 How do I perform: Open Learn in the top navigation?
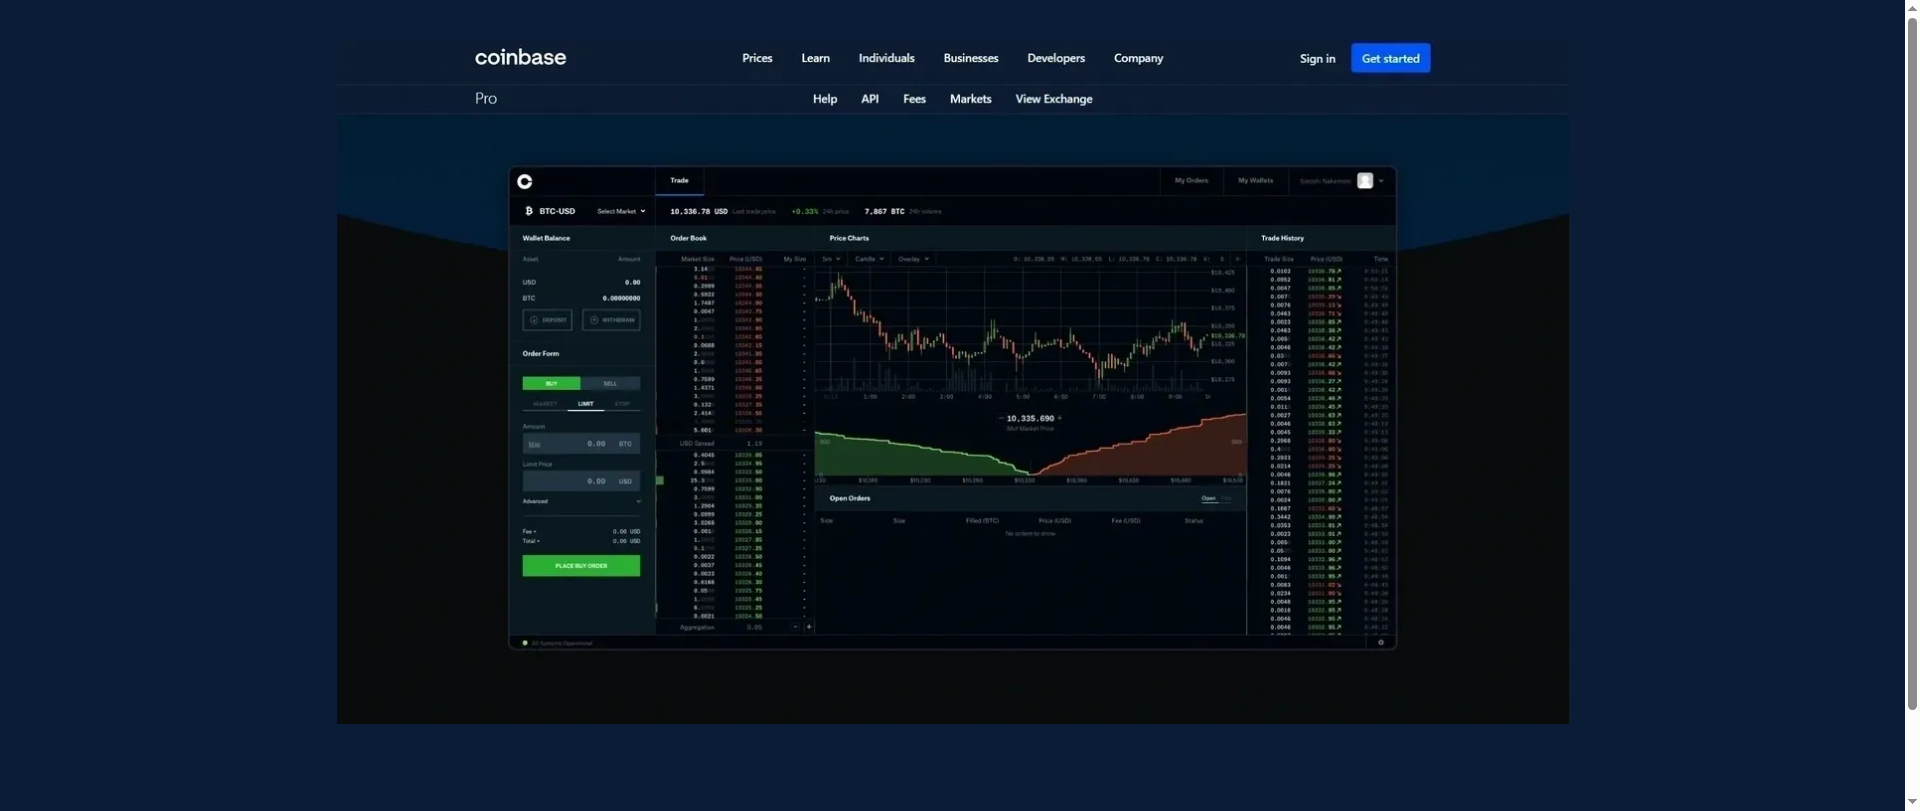click(815, 58)
